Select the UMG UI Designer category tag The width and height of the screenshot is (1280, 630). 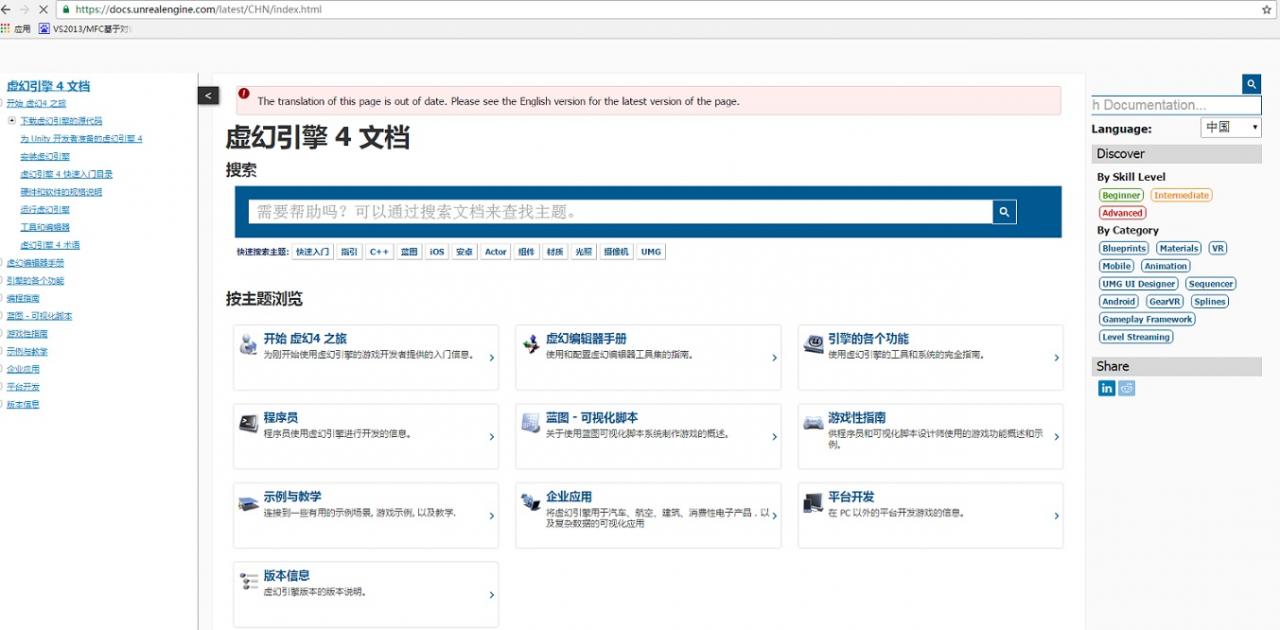(1139, 284)
